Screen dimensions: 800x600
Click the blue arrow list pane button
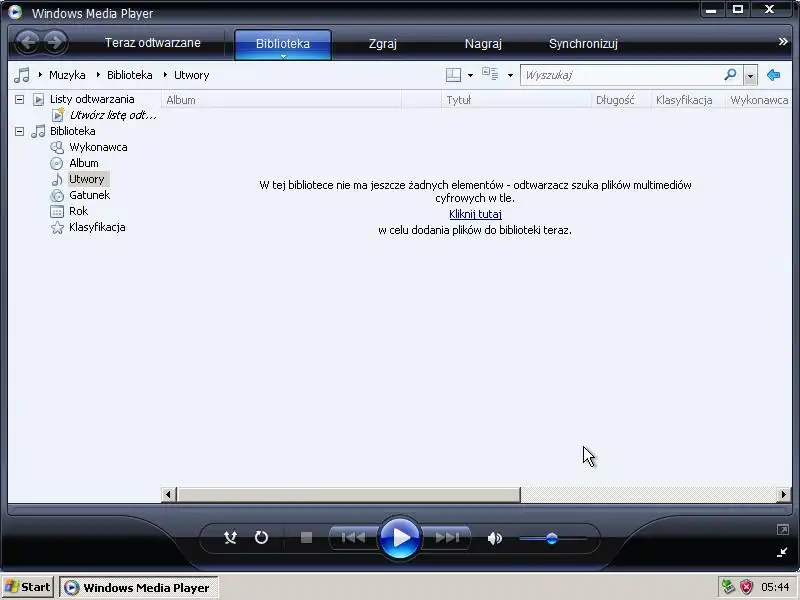click(773, 75)
